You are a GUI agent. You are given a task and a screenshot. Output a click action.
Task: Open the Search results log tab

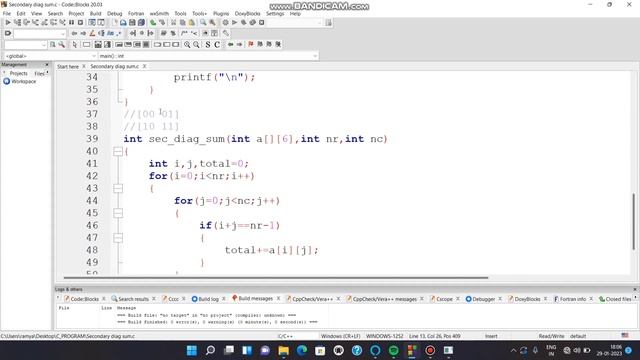[133, 299]
